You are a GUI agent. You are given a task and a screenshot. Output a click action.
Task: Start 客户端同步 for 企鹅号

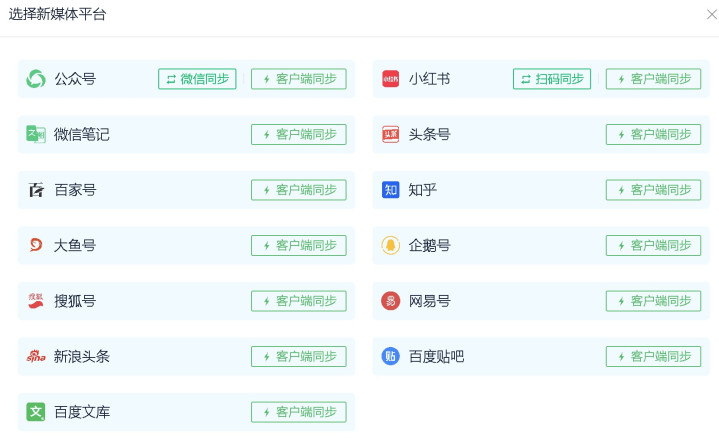click(x=653, y=245)
